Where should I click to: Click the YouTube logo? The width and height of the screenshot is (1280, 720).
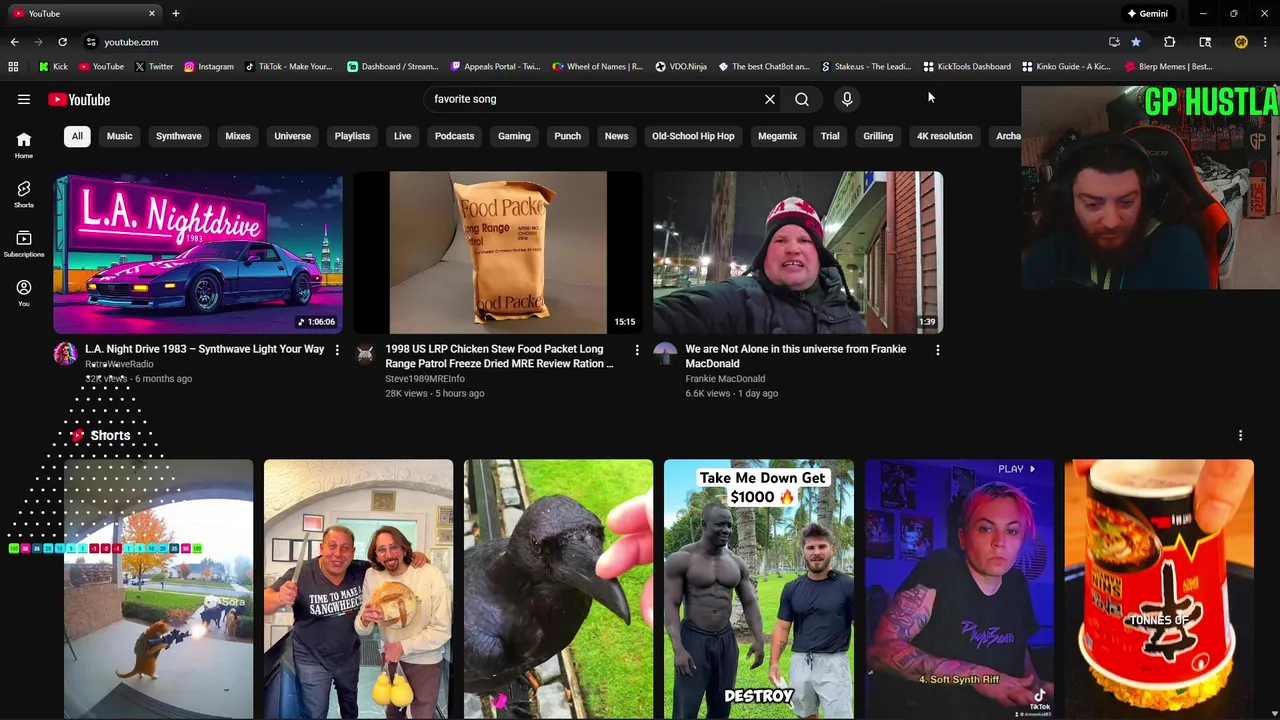[79, 99]
